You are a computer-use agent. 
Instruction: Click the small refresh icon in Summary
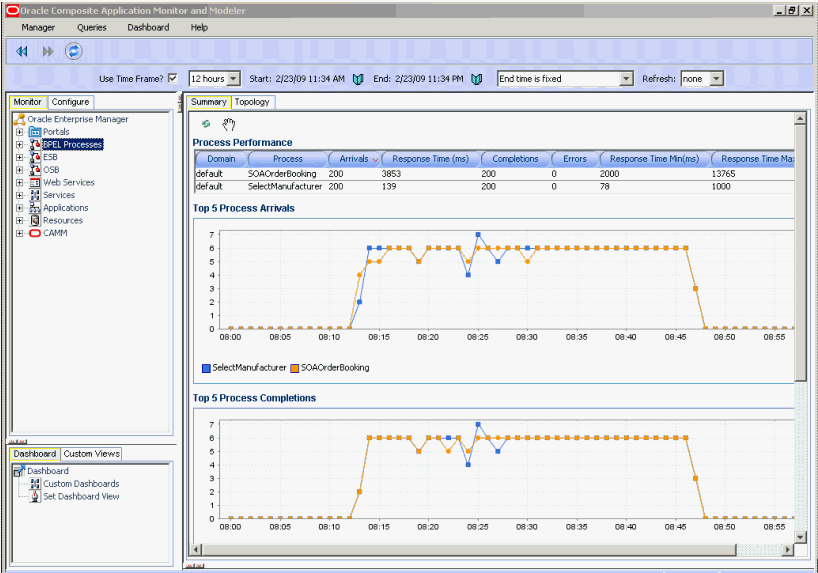click(x=206, y=123)
